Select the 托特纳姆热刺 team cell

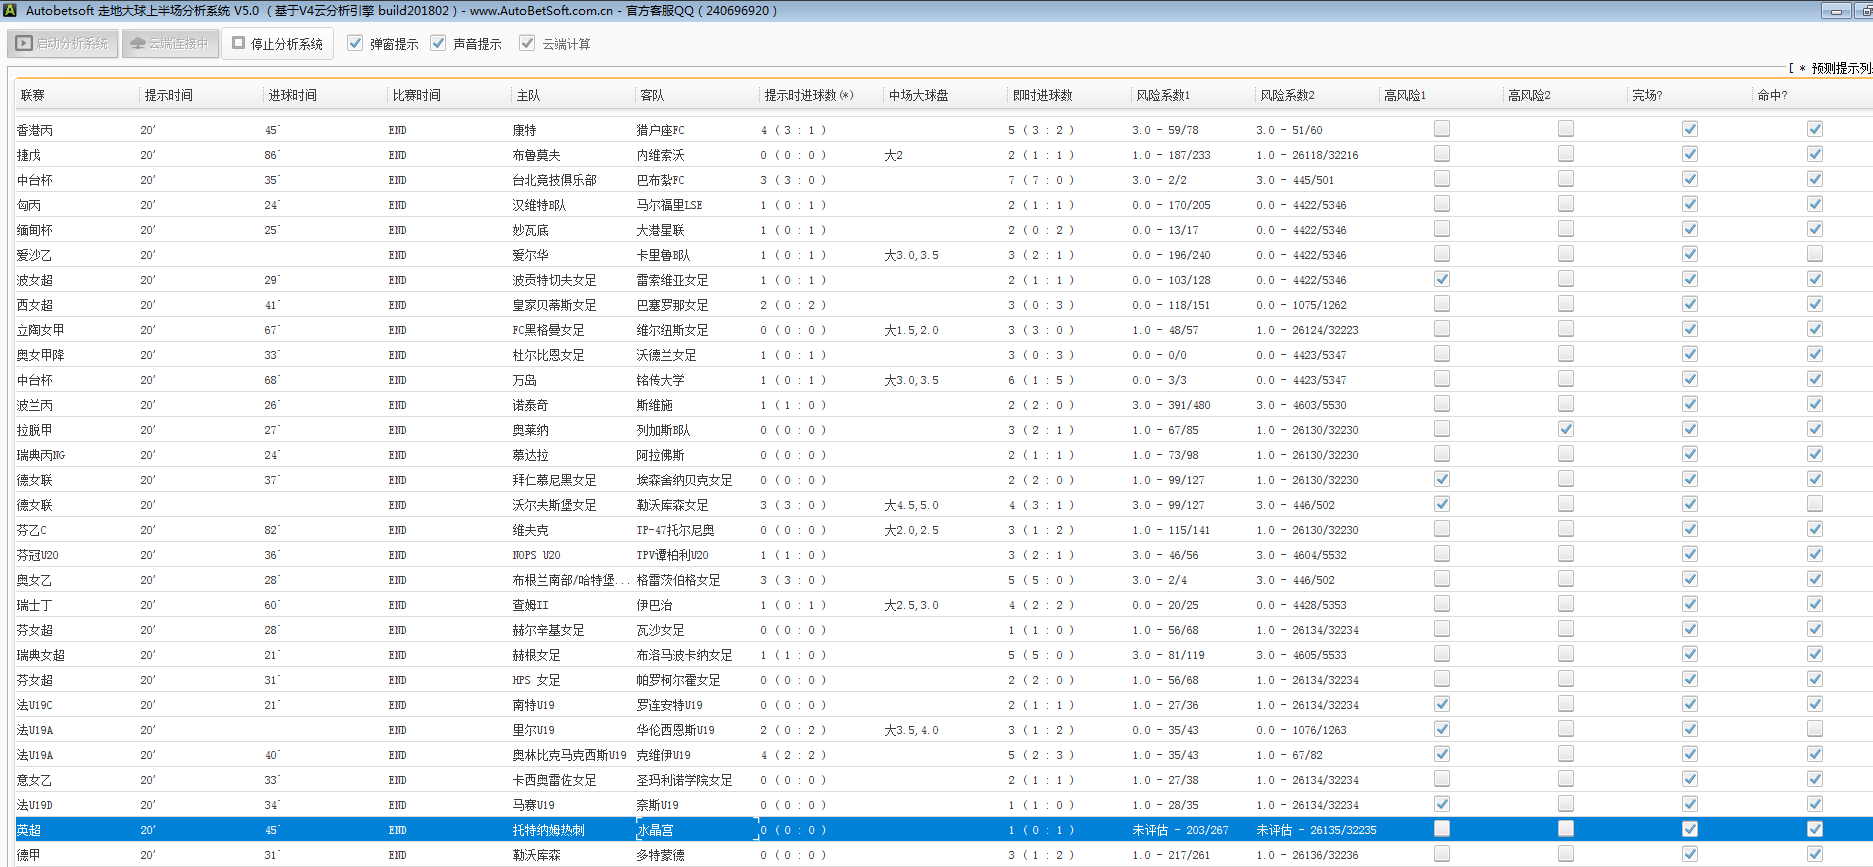548,830
